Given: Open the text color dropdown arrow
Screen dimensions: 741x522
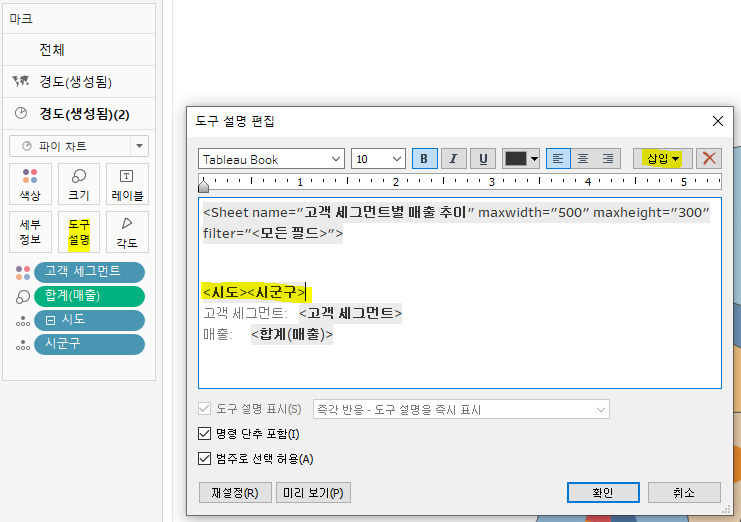Looking at the screenshot, I should pos(534,159).
